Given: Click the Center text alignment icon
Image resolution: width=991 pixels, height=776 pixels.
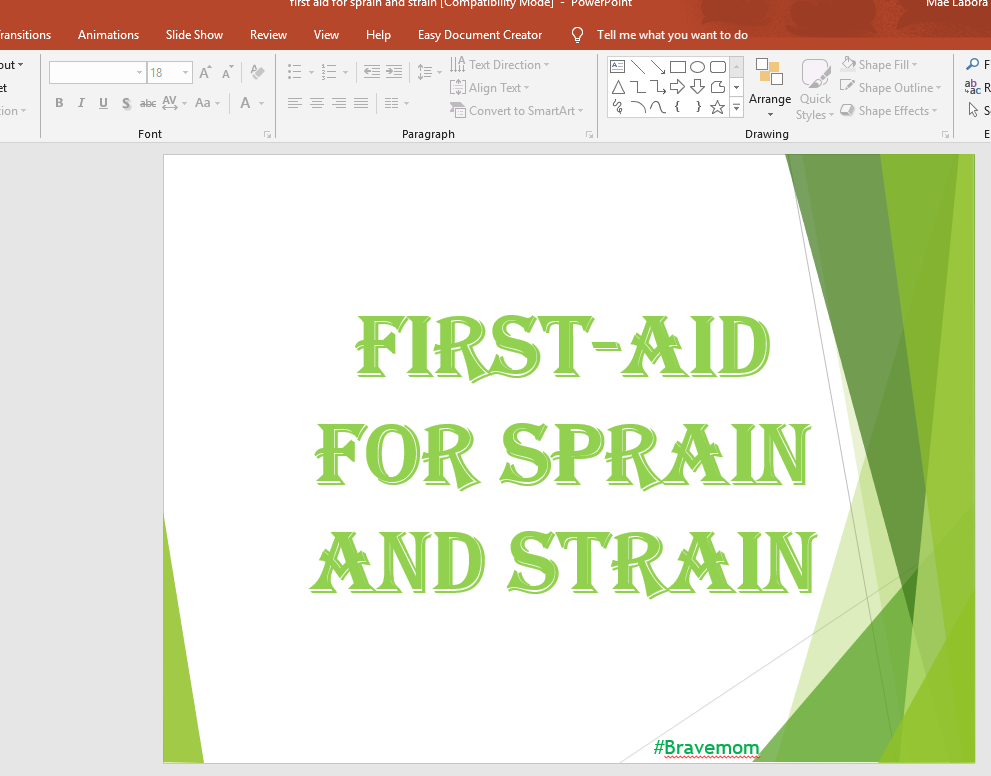Looking at the screenshot, I should pyautogui.click(x=317, y=103).
